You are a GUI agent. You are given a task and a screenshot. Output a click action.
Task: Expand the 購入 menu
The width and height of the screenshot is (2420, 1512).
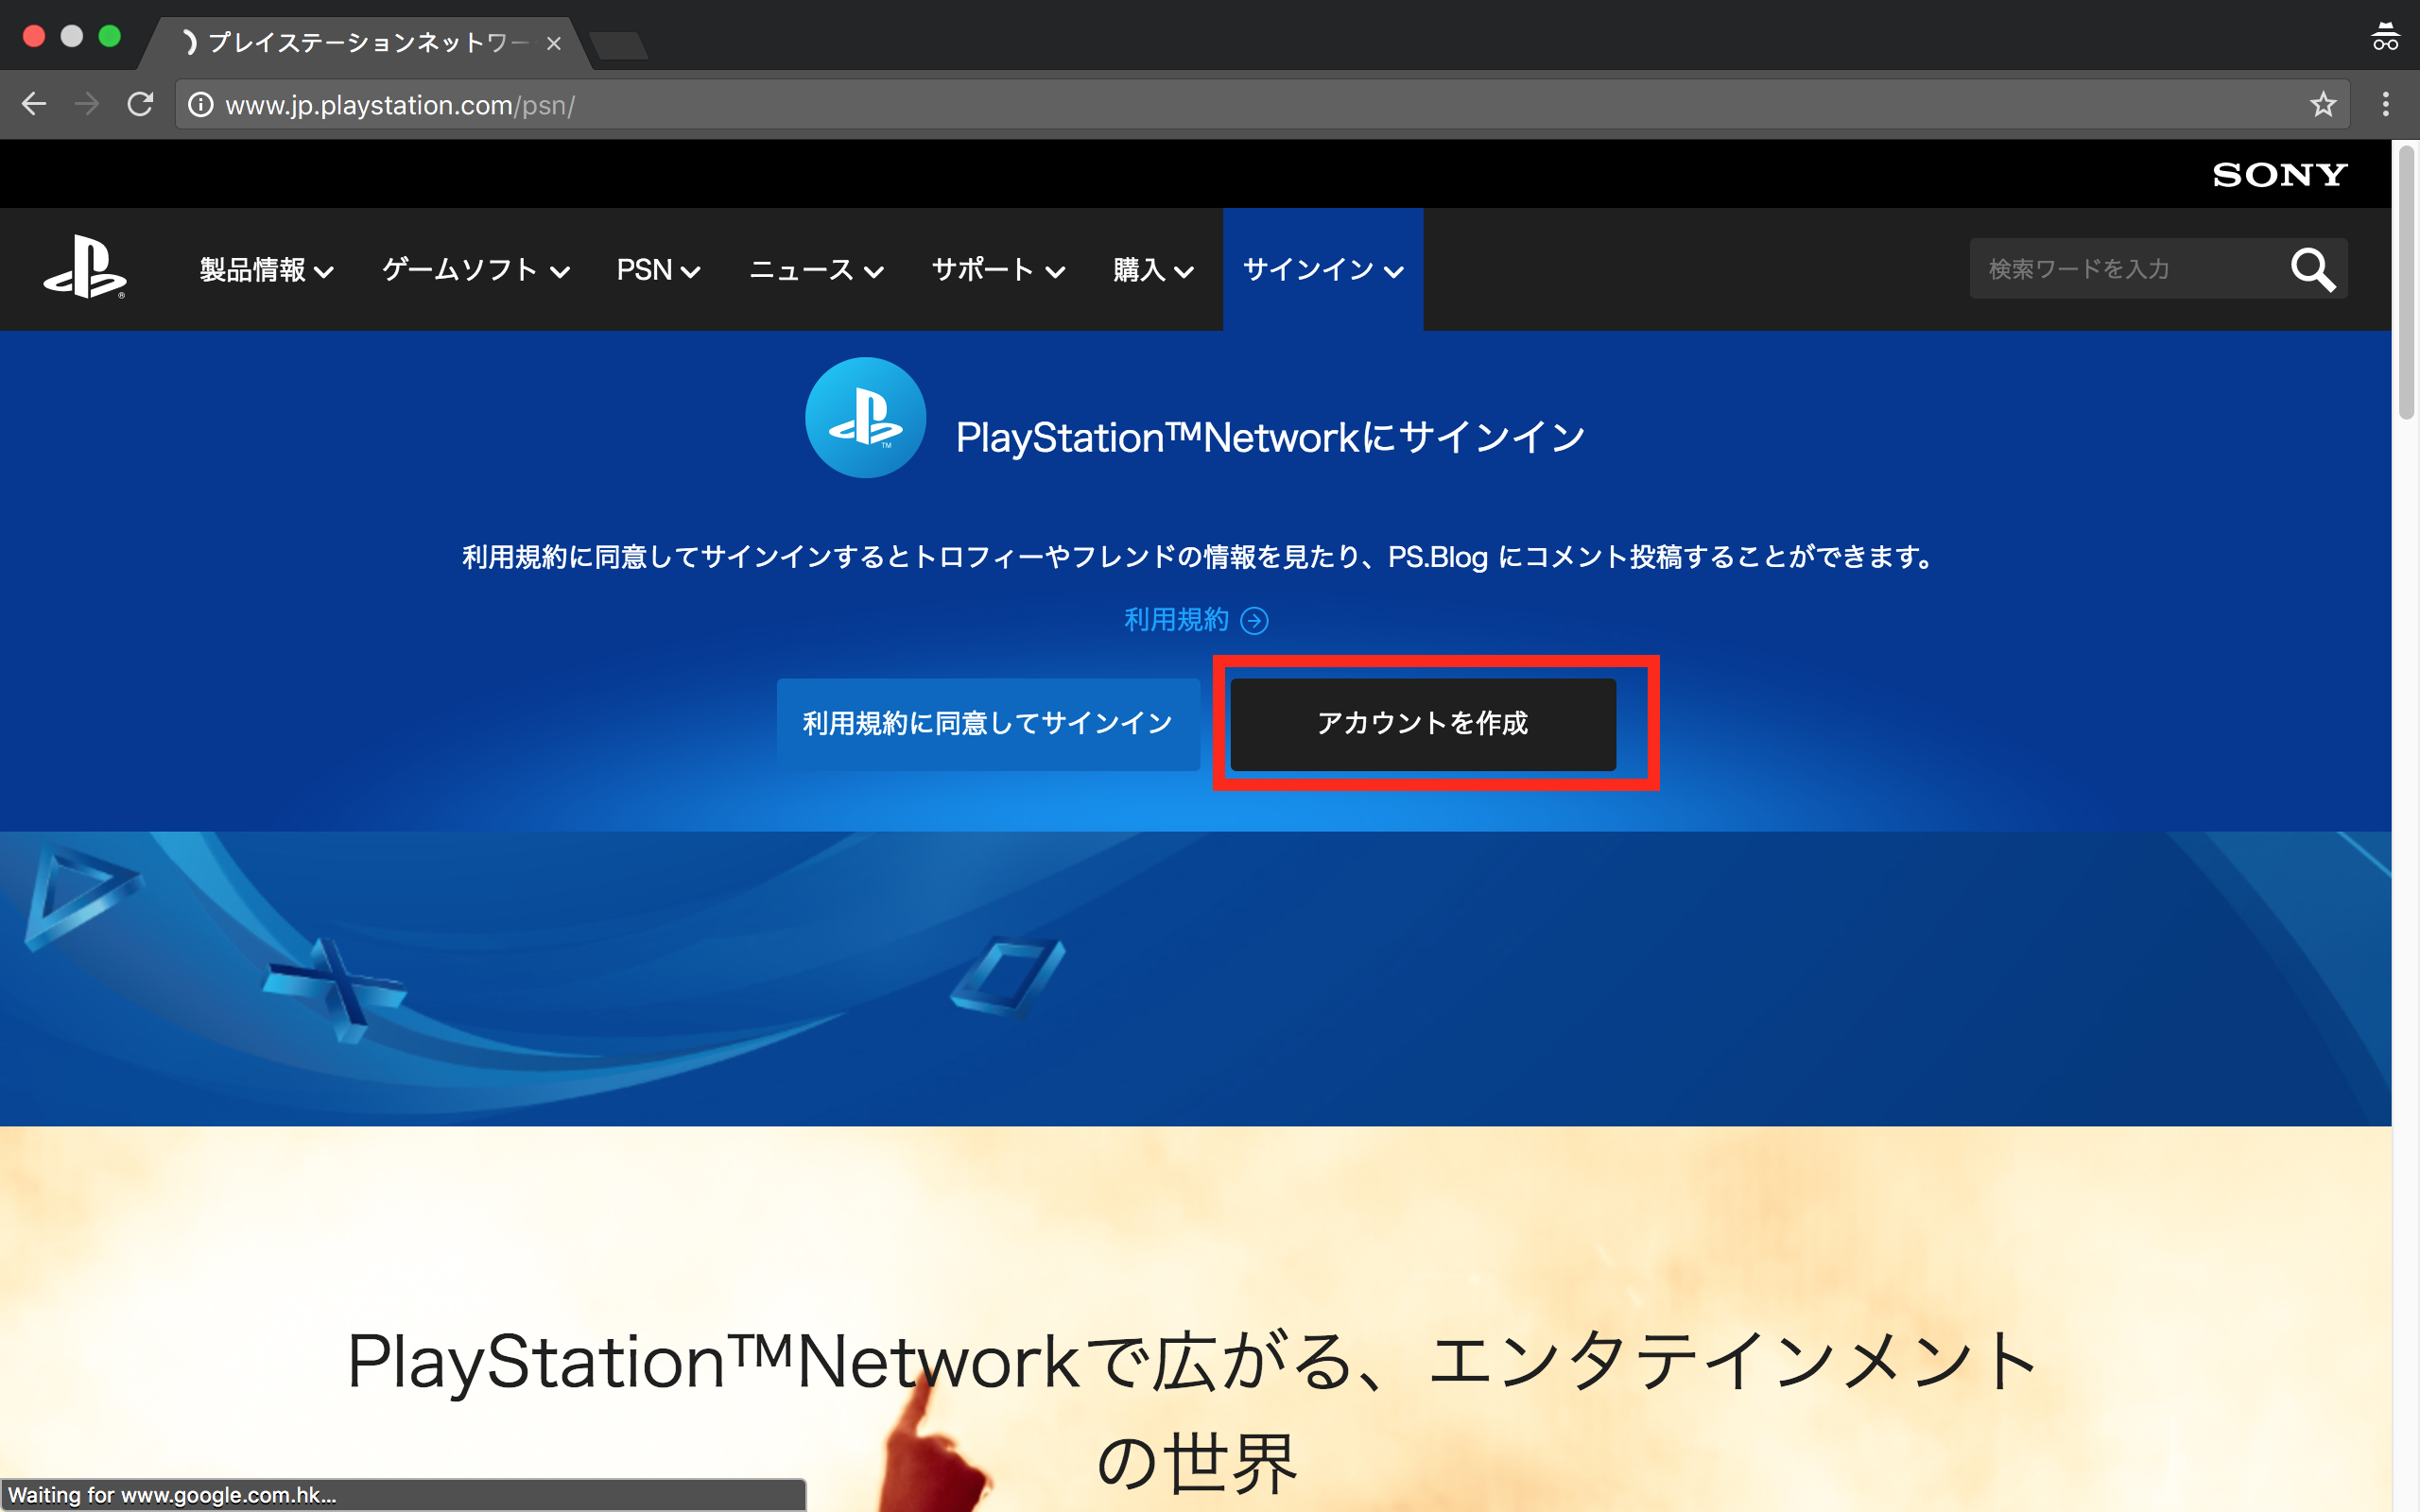point(1153,269)
